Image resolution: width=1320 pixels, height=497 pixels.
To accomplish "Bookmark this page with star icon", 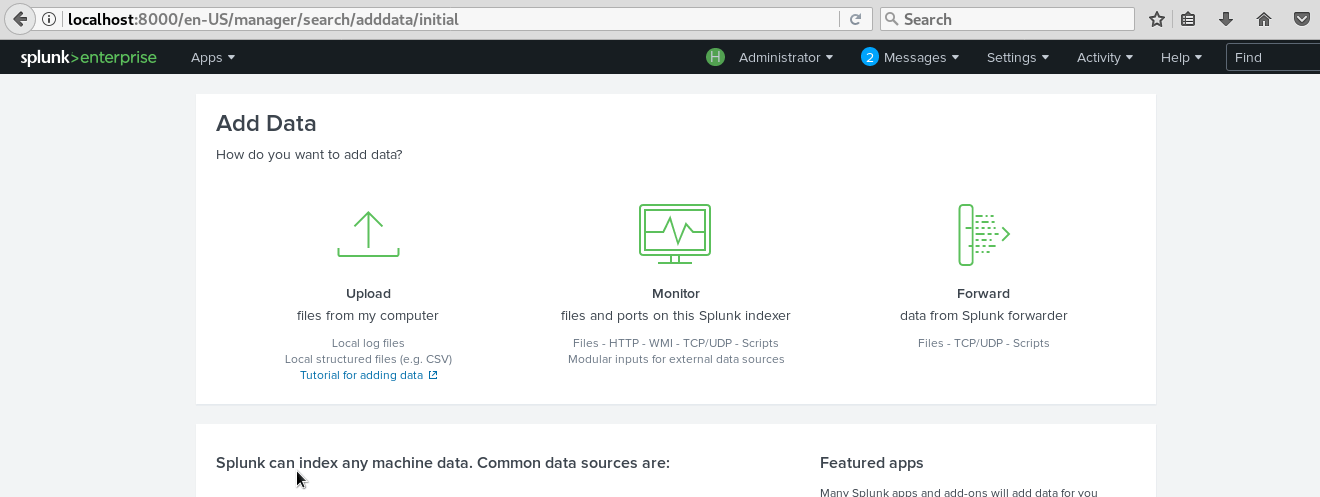I will click(x=1157, y=19).
